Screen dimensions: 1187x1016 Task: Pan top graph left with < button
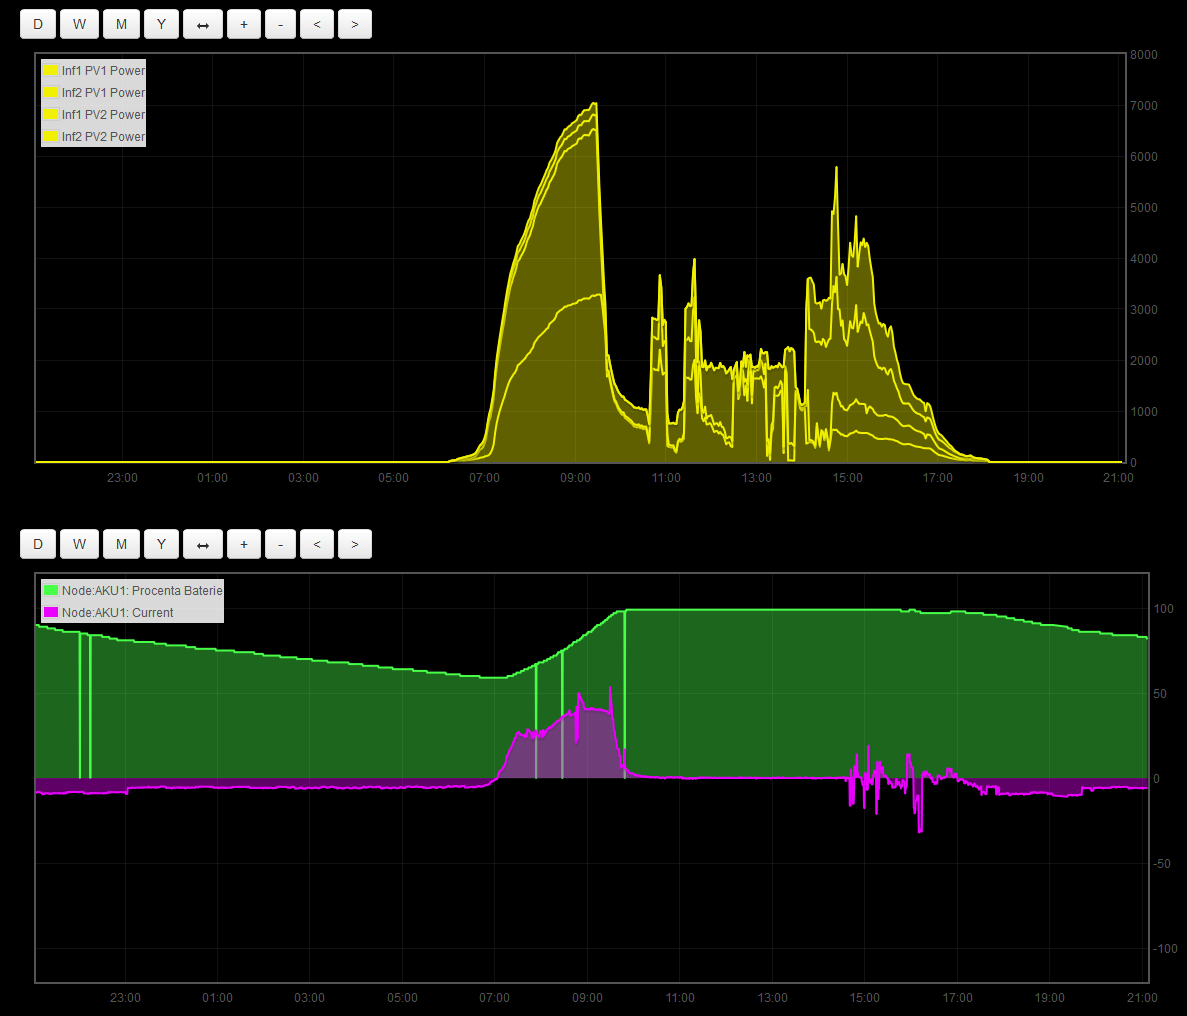(317, 24)
